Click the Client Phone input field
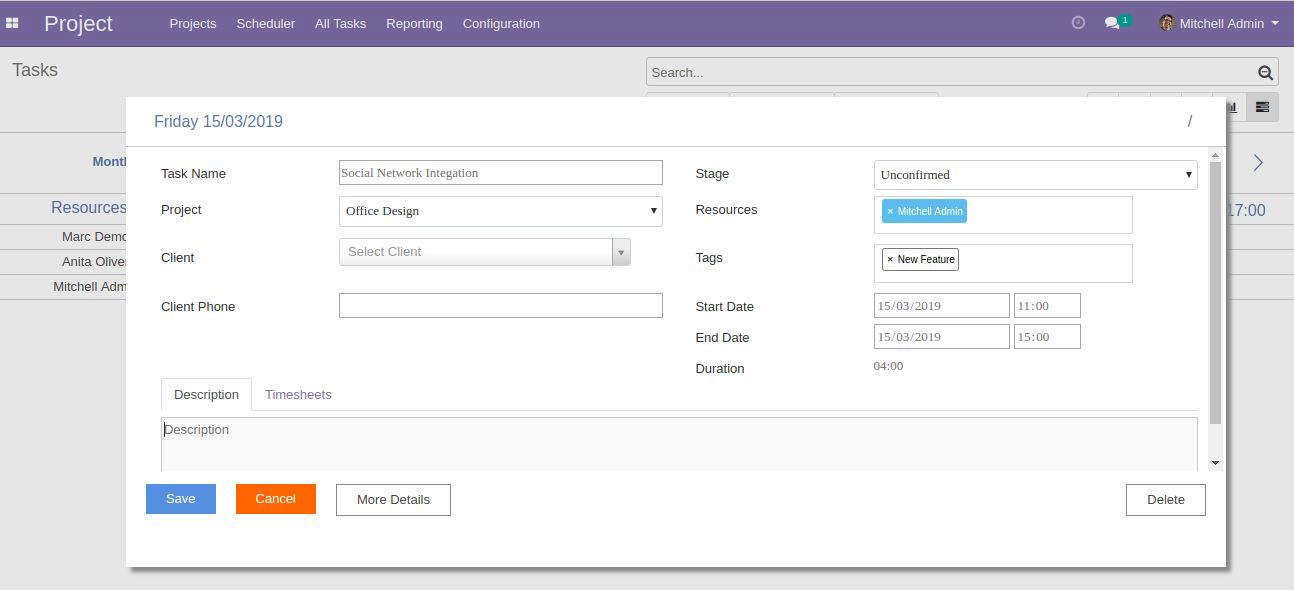 point(500,305)
